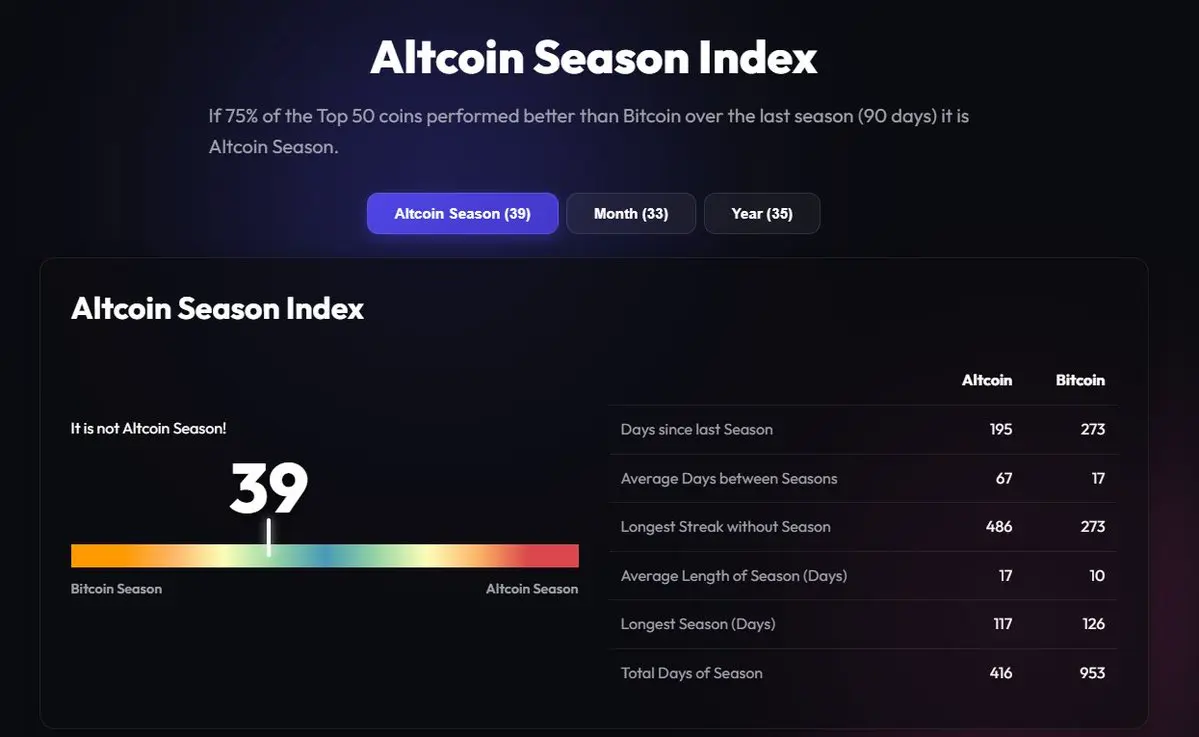Image resolution: width=1199 pixels, height=737 pixels.
Task: Click the Total Days of Season label
Action: [x=691, y=673]
